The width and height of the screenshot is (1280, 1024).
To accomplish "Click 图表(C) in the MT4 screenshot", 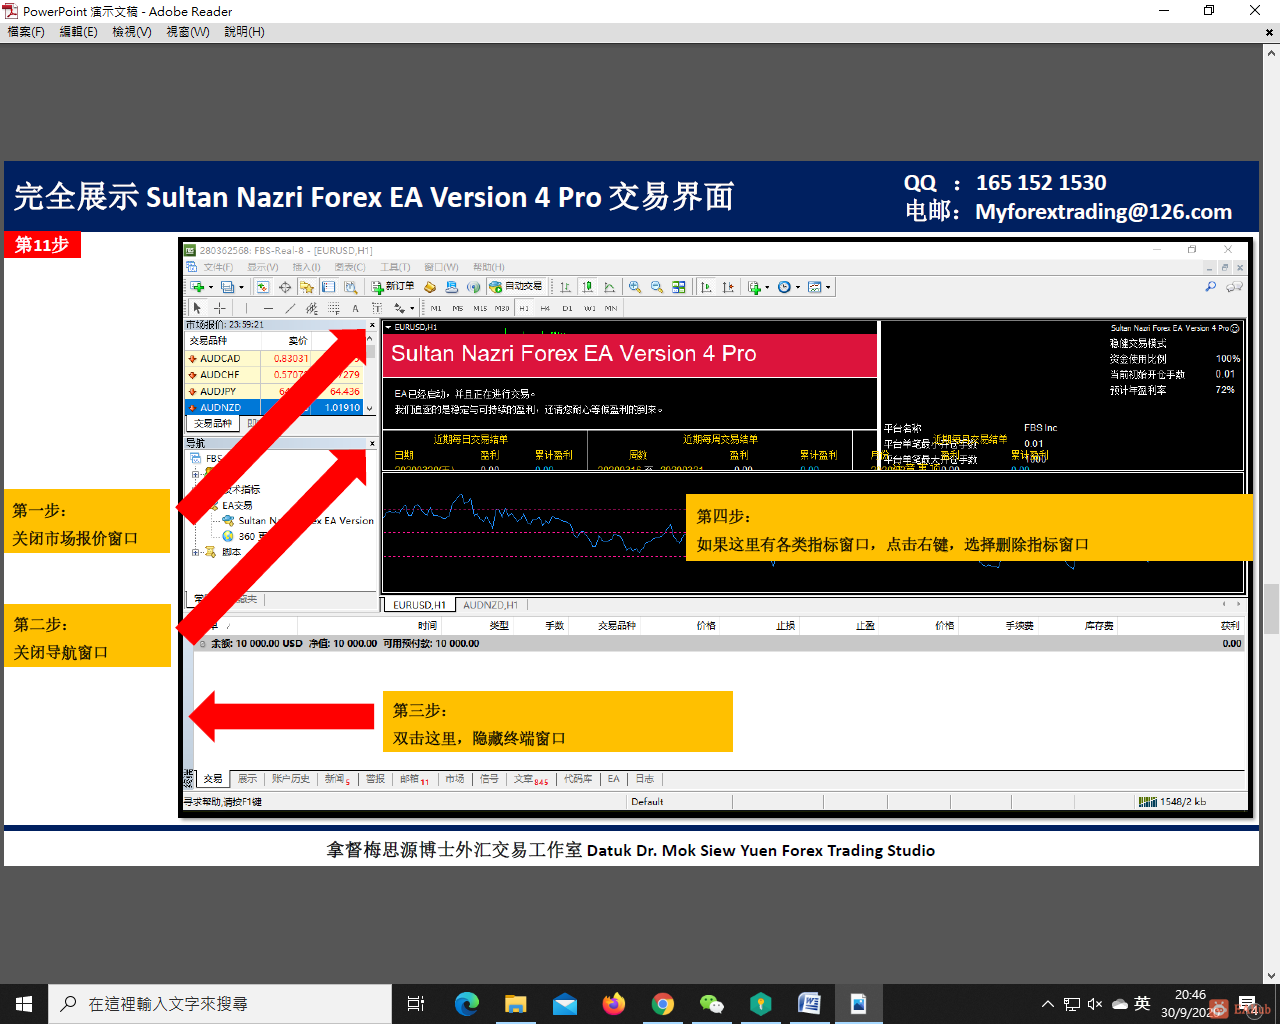I will coord(350,267).
